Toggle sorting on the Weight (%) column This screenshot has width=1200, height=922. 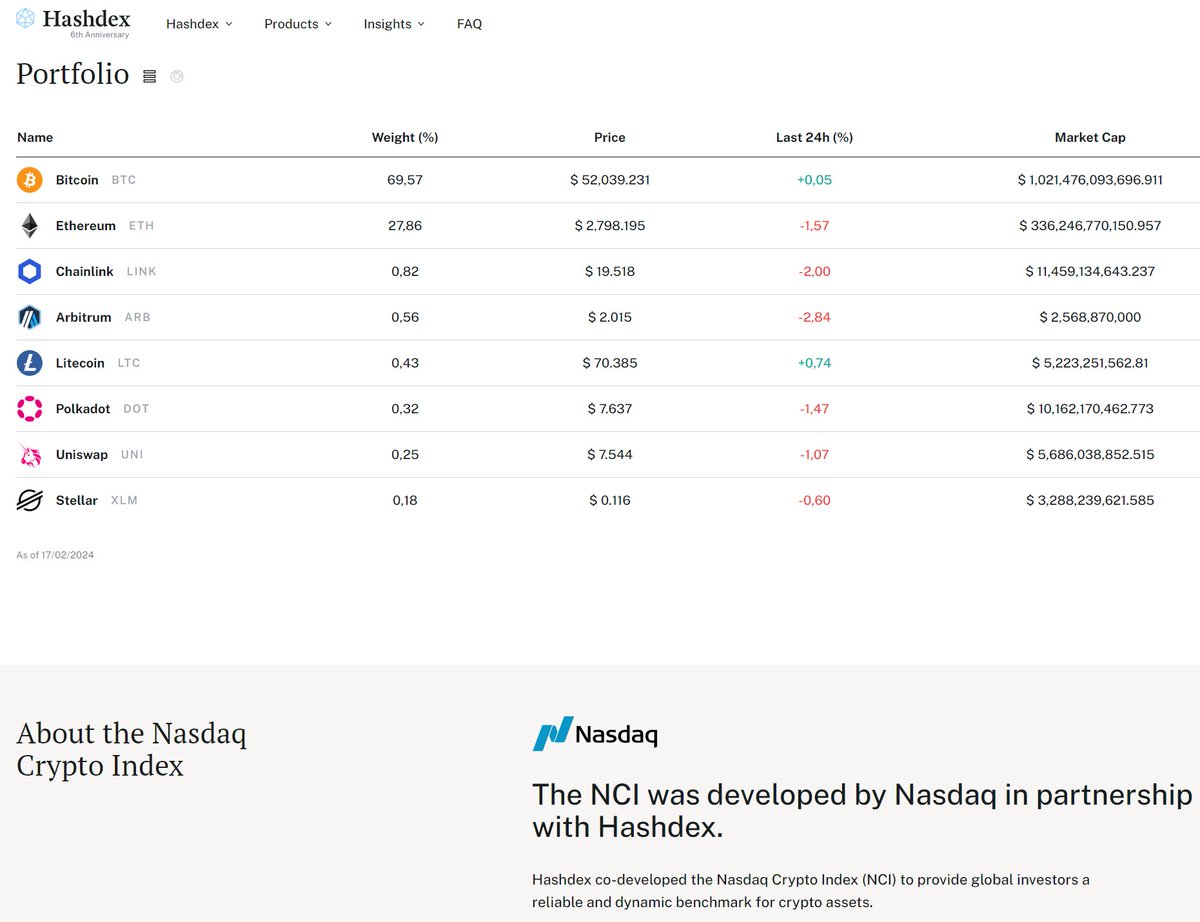tap(404, 137)
